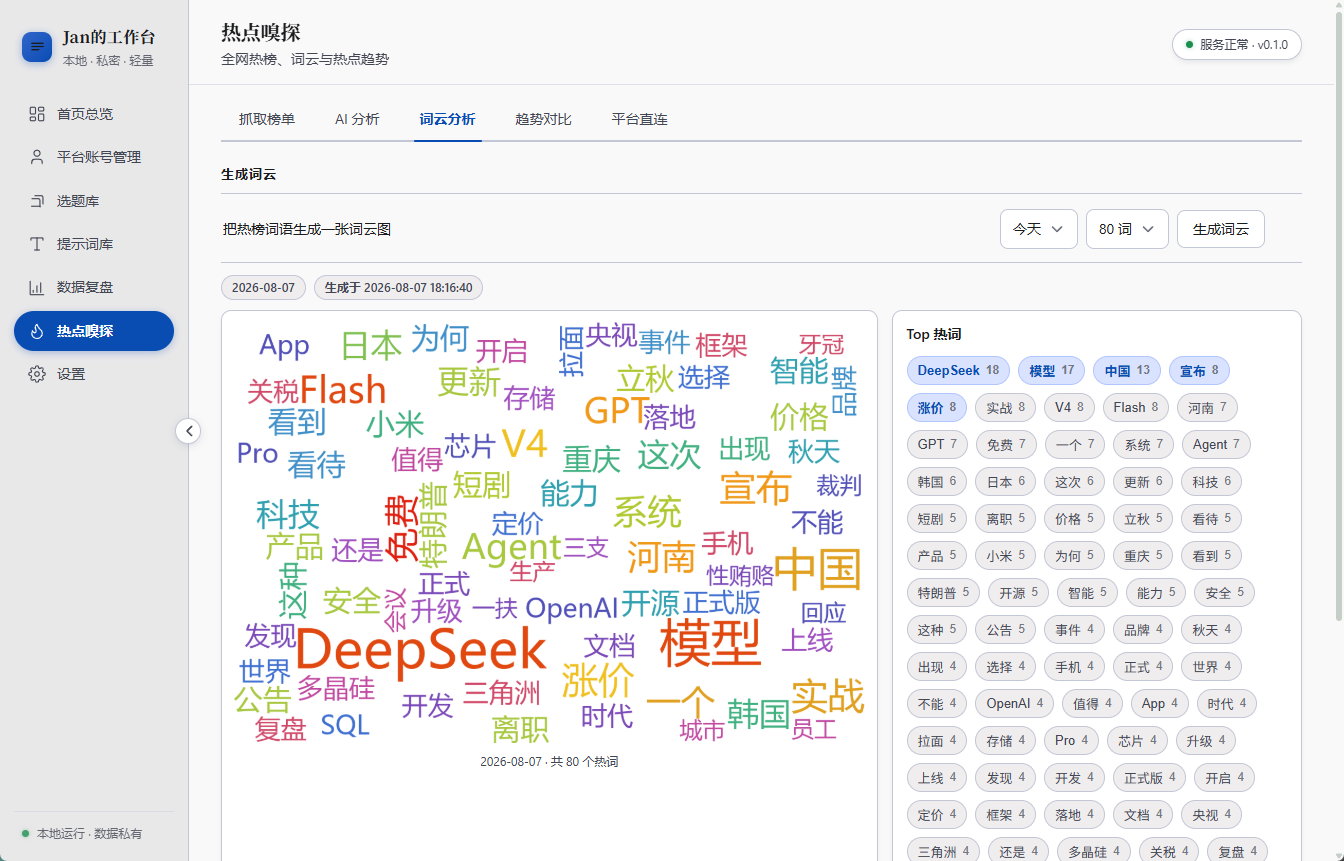Switch to the AI 分析 tab
The image size is (1344, 861).
(x=357, y=119)
